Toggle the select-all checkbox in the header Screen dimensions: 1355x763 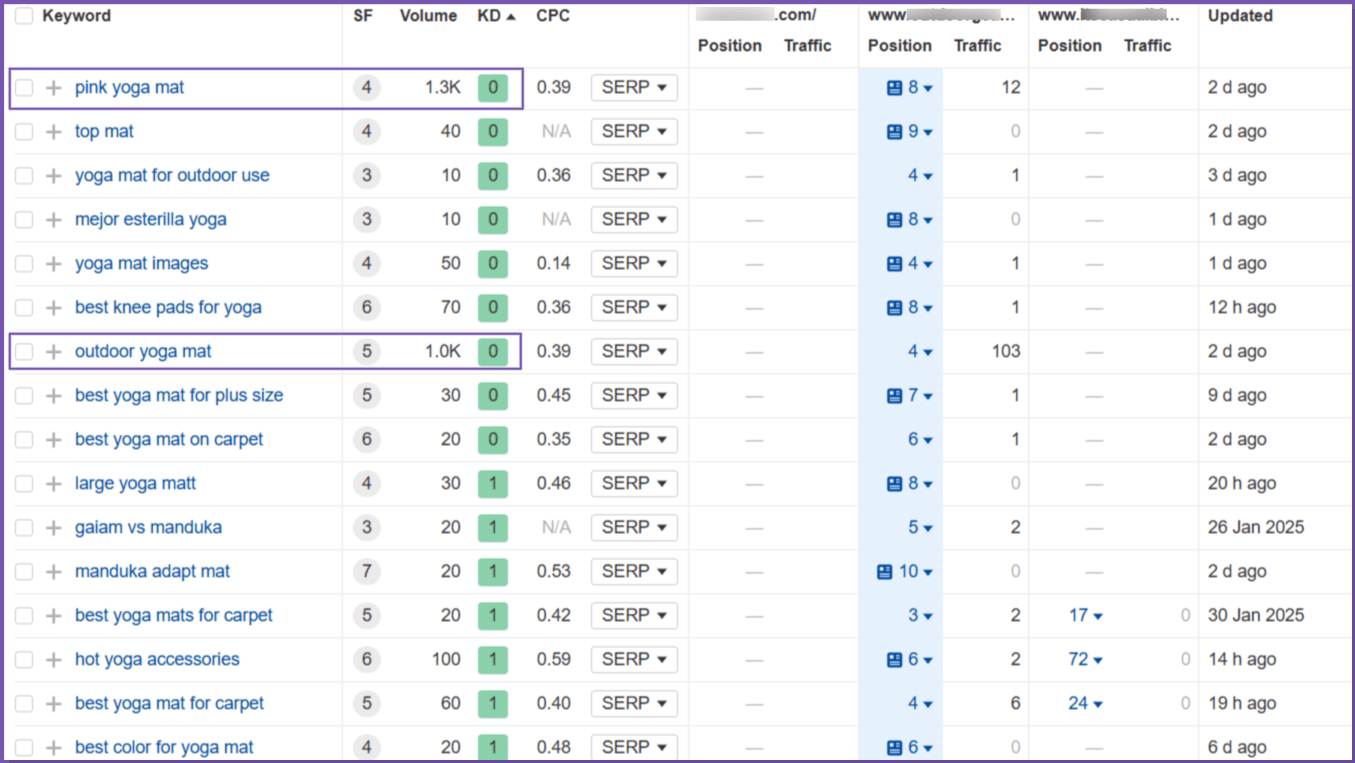coord(22,15)
